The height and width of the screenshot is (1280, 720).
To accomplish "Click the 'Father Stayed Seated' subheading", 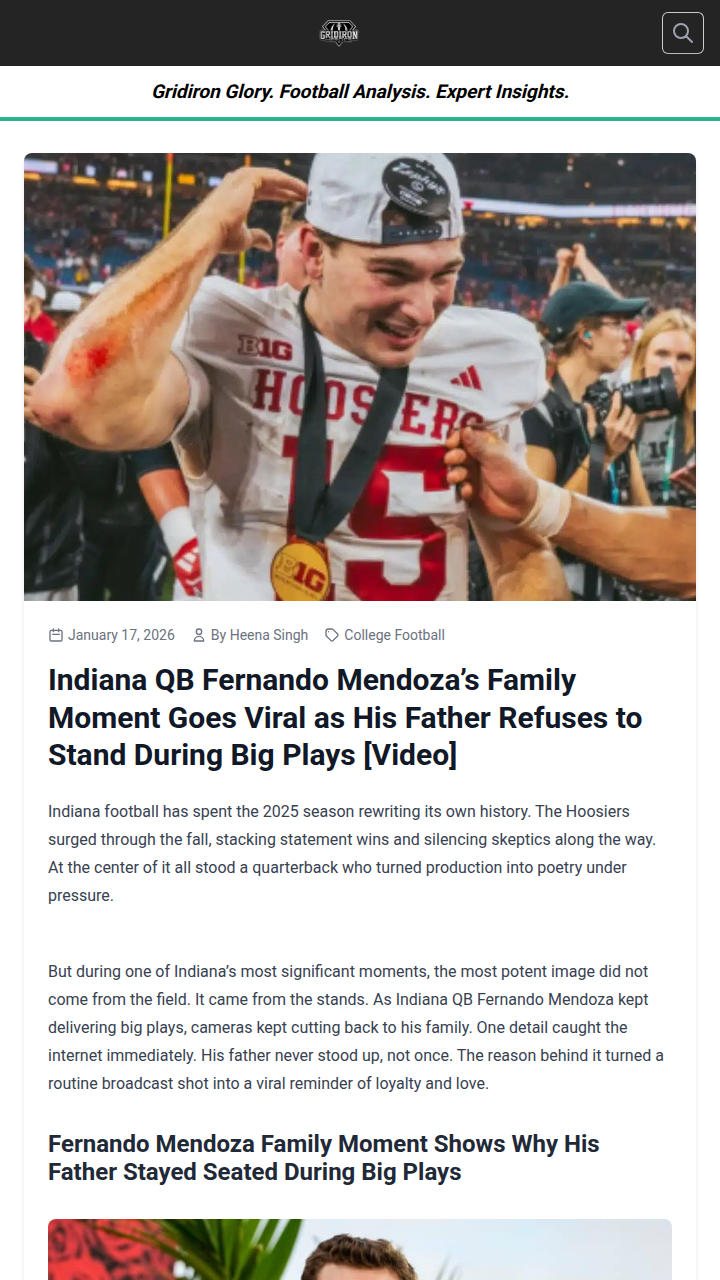I will pyautogui.click(x=323, y=1157).
